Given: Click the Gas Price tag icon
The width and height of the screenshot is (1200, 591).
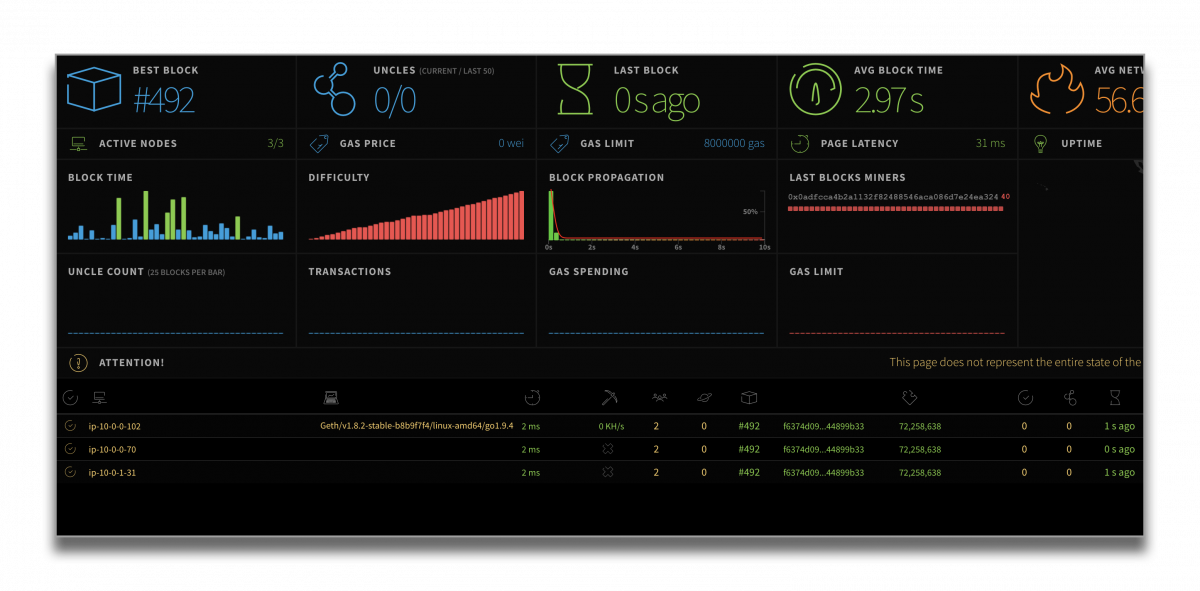Looking at the screenshot, I should (x=319, y=144).
